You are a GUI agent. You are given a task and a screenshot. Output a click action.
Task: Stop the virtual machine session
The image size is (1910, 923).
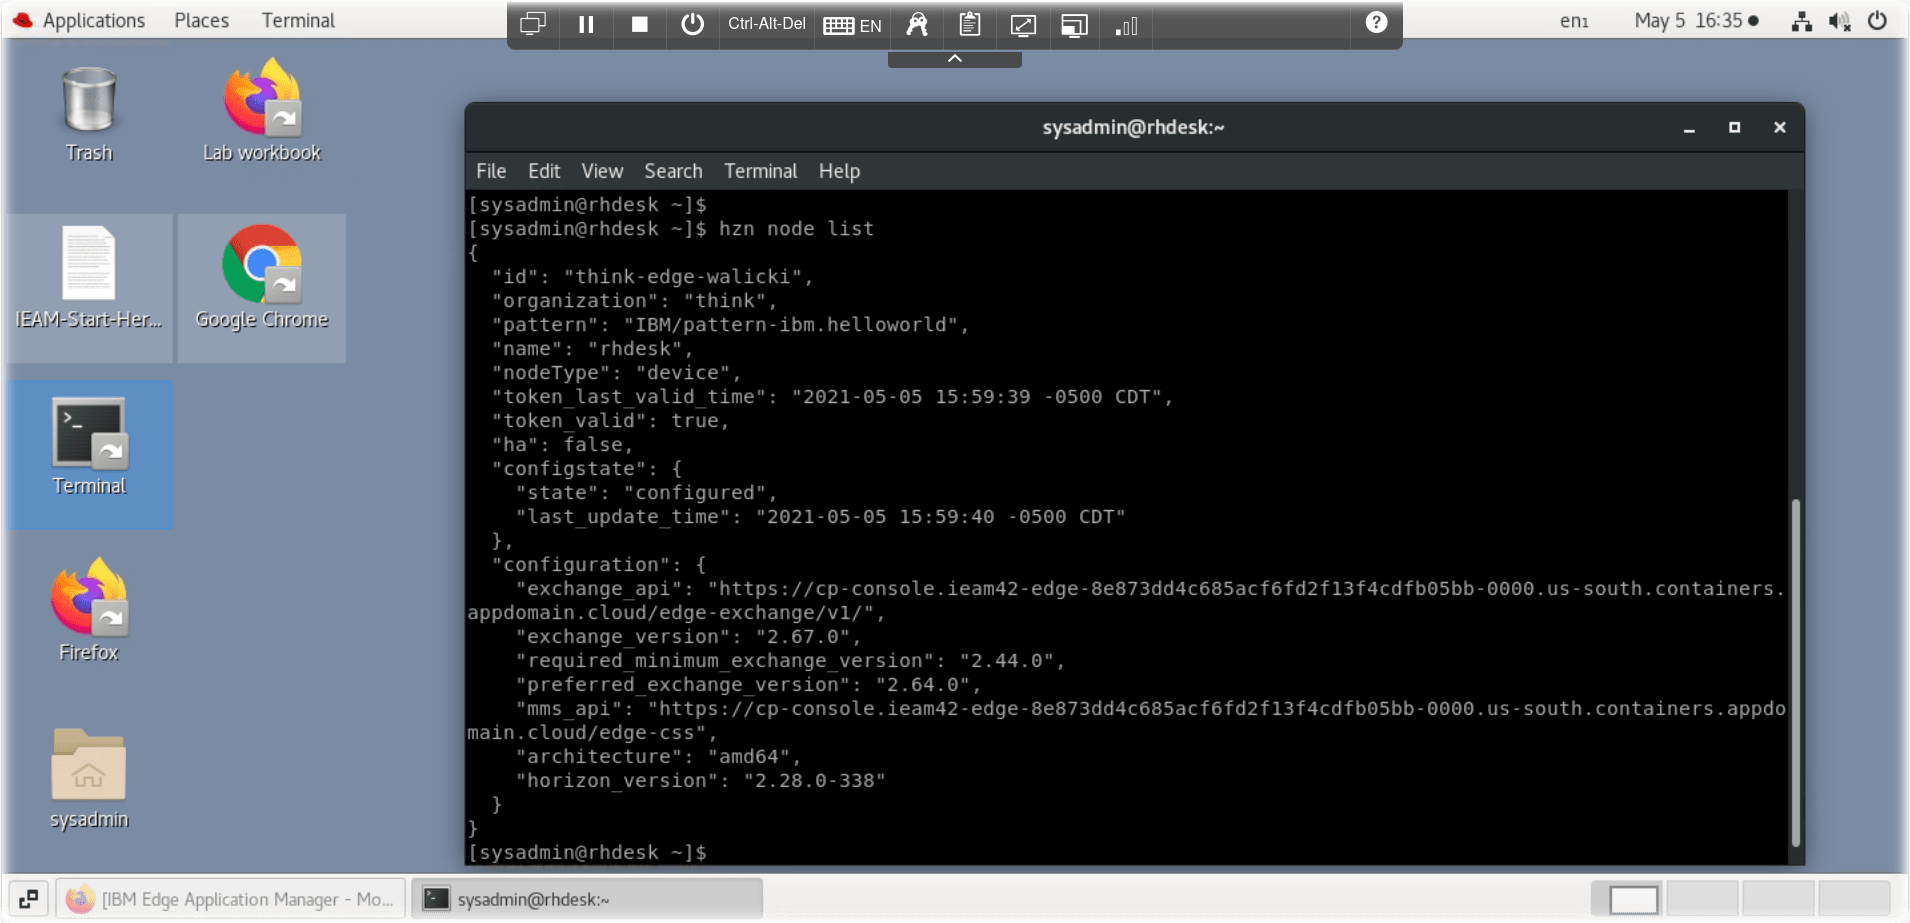639,24
